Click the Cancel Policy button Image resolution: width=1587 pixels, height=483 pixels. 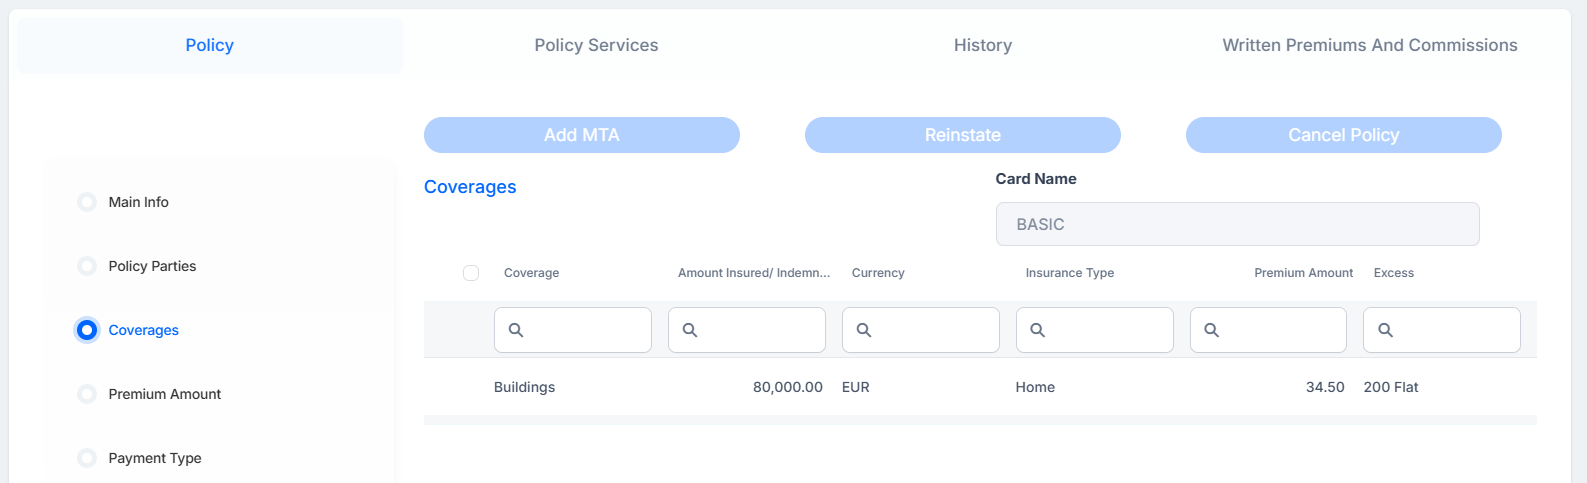[x=1344, y=135]
